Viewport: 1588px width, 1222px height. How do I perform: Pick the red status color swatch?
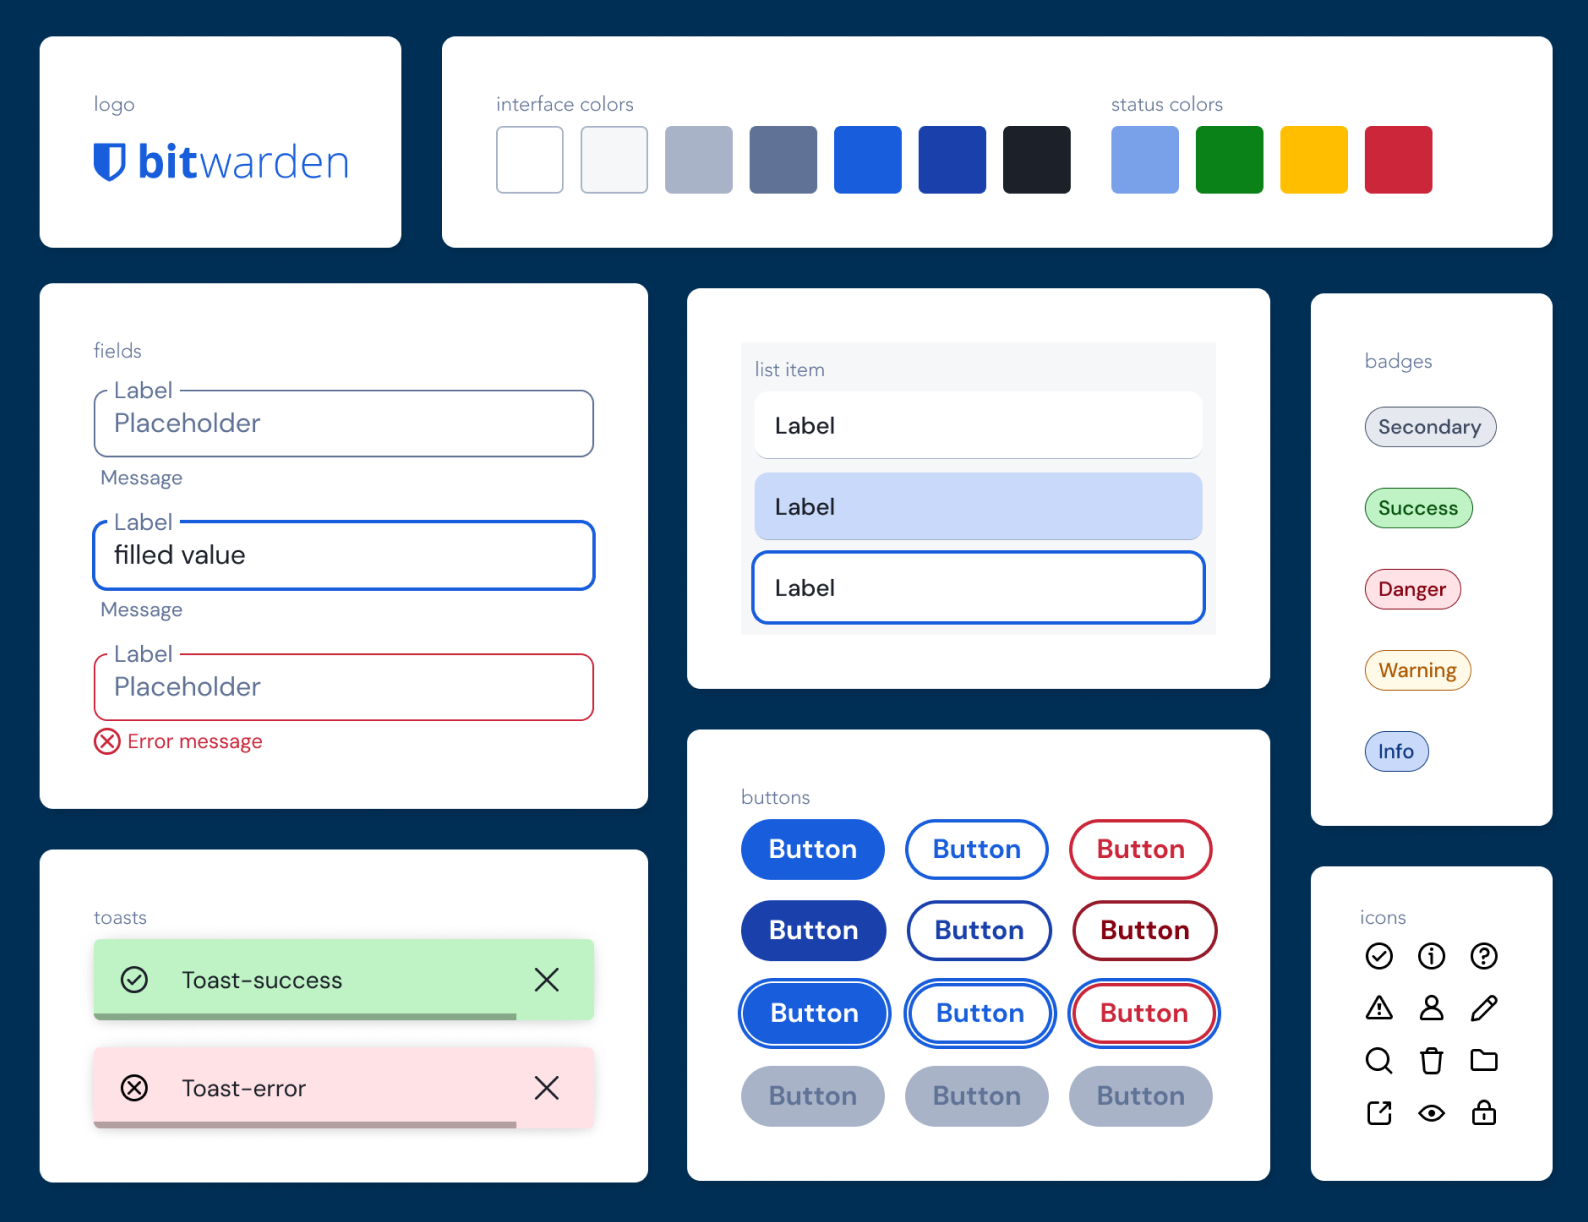coord(1398,159)
